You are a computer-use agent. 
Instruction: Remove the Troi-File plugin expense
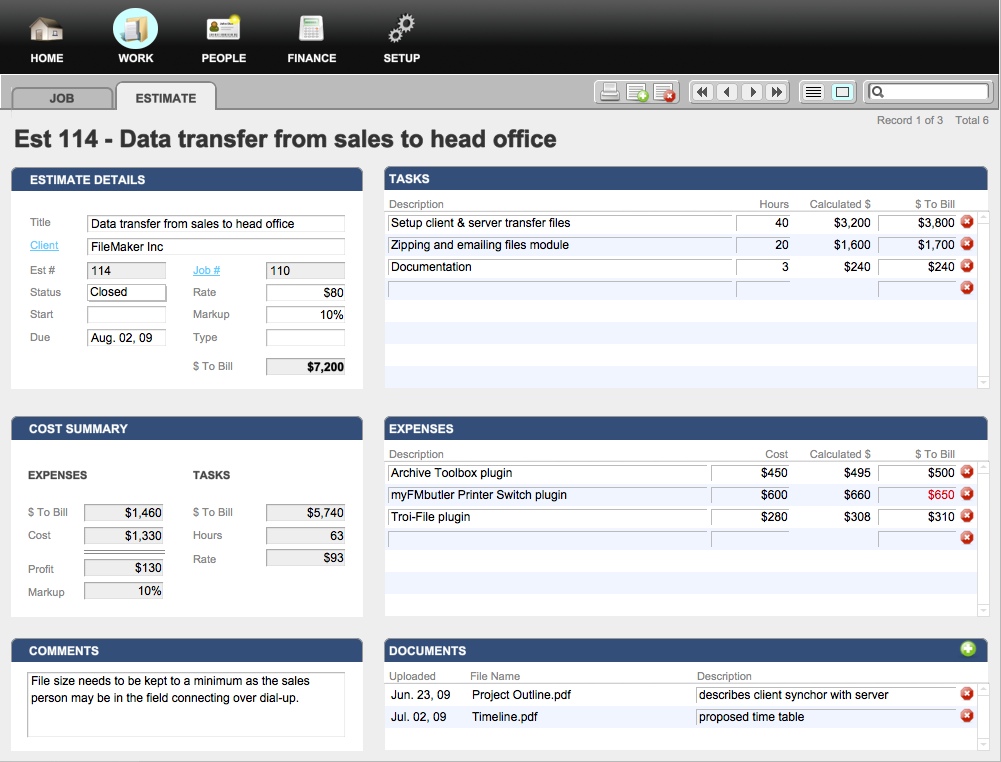(967, 516)
